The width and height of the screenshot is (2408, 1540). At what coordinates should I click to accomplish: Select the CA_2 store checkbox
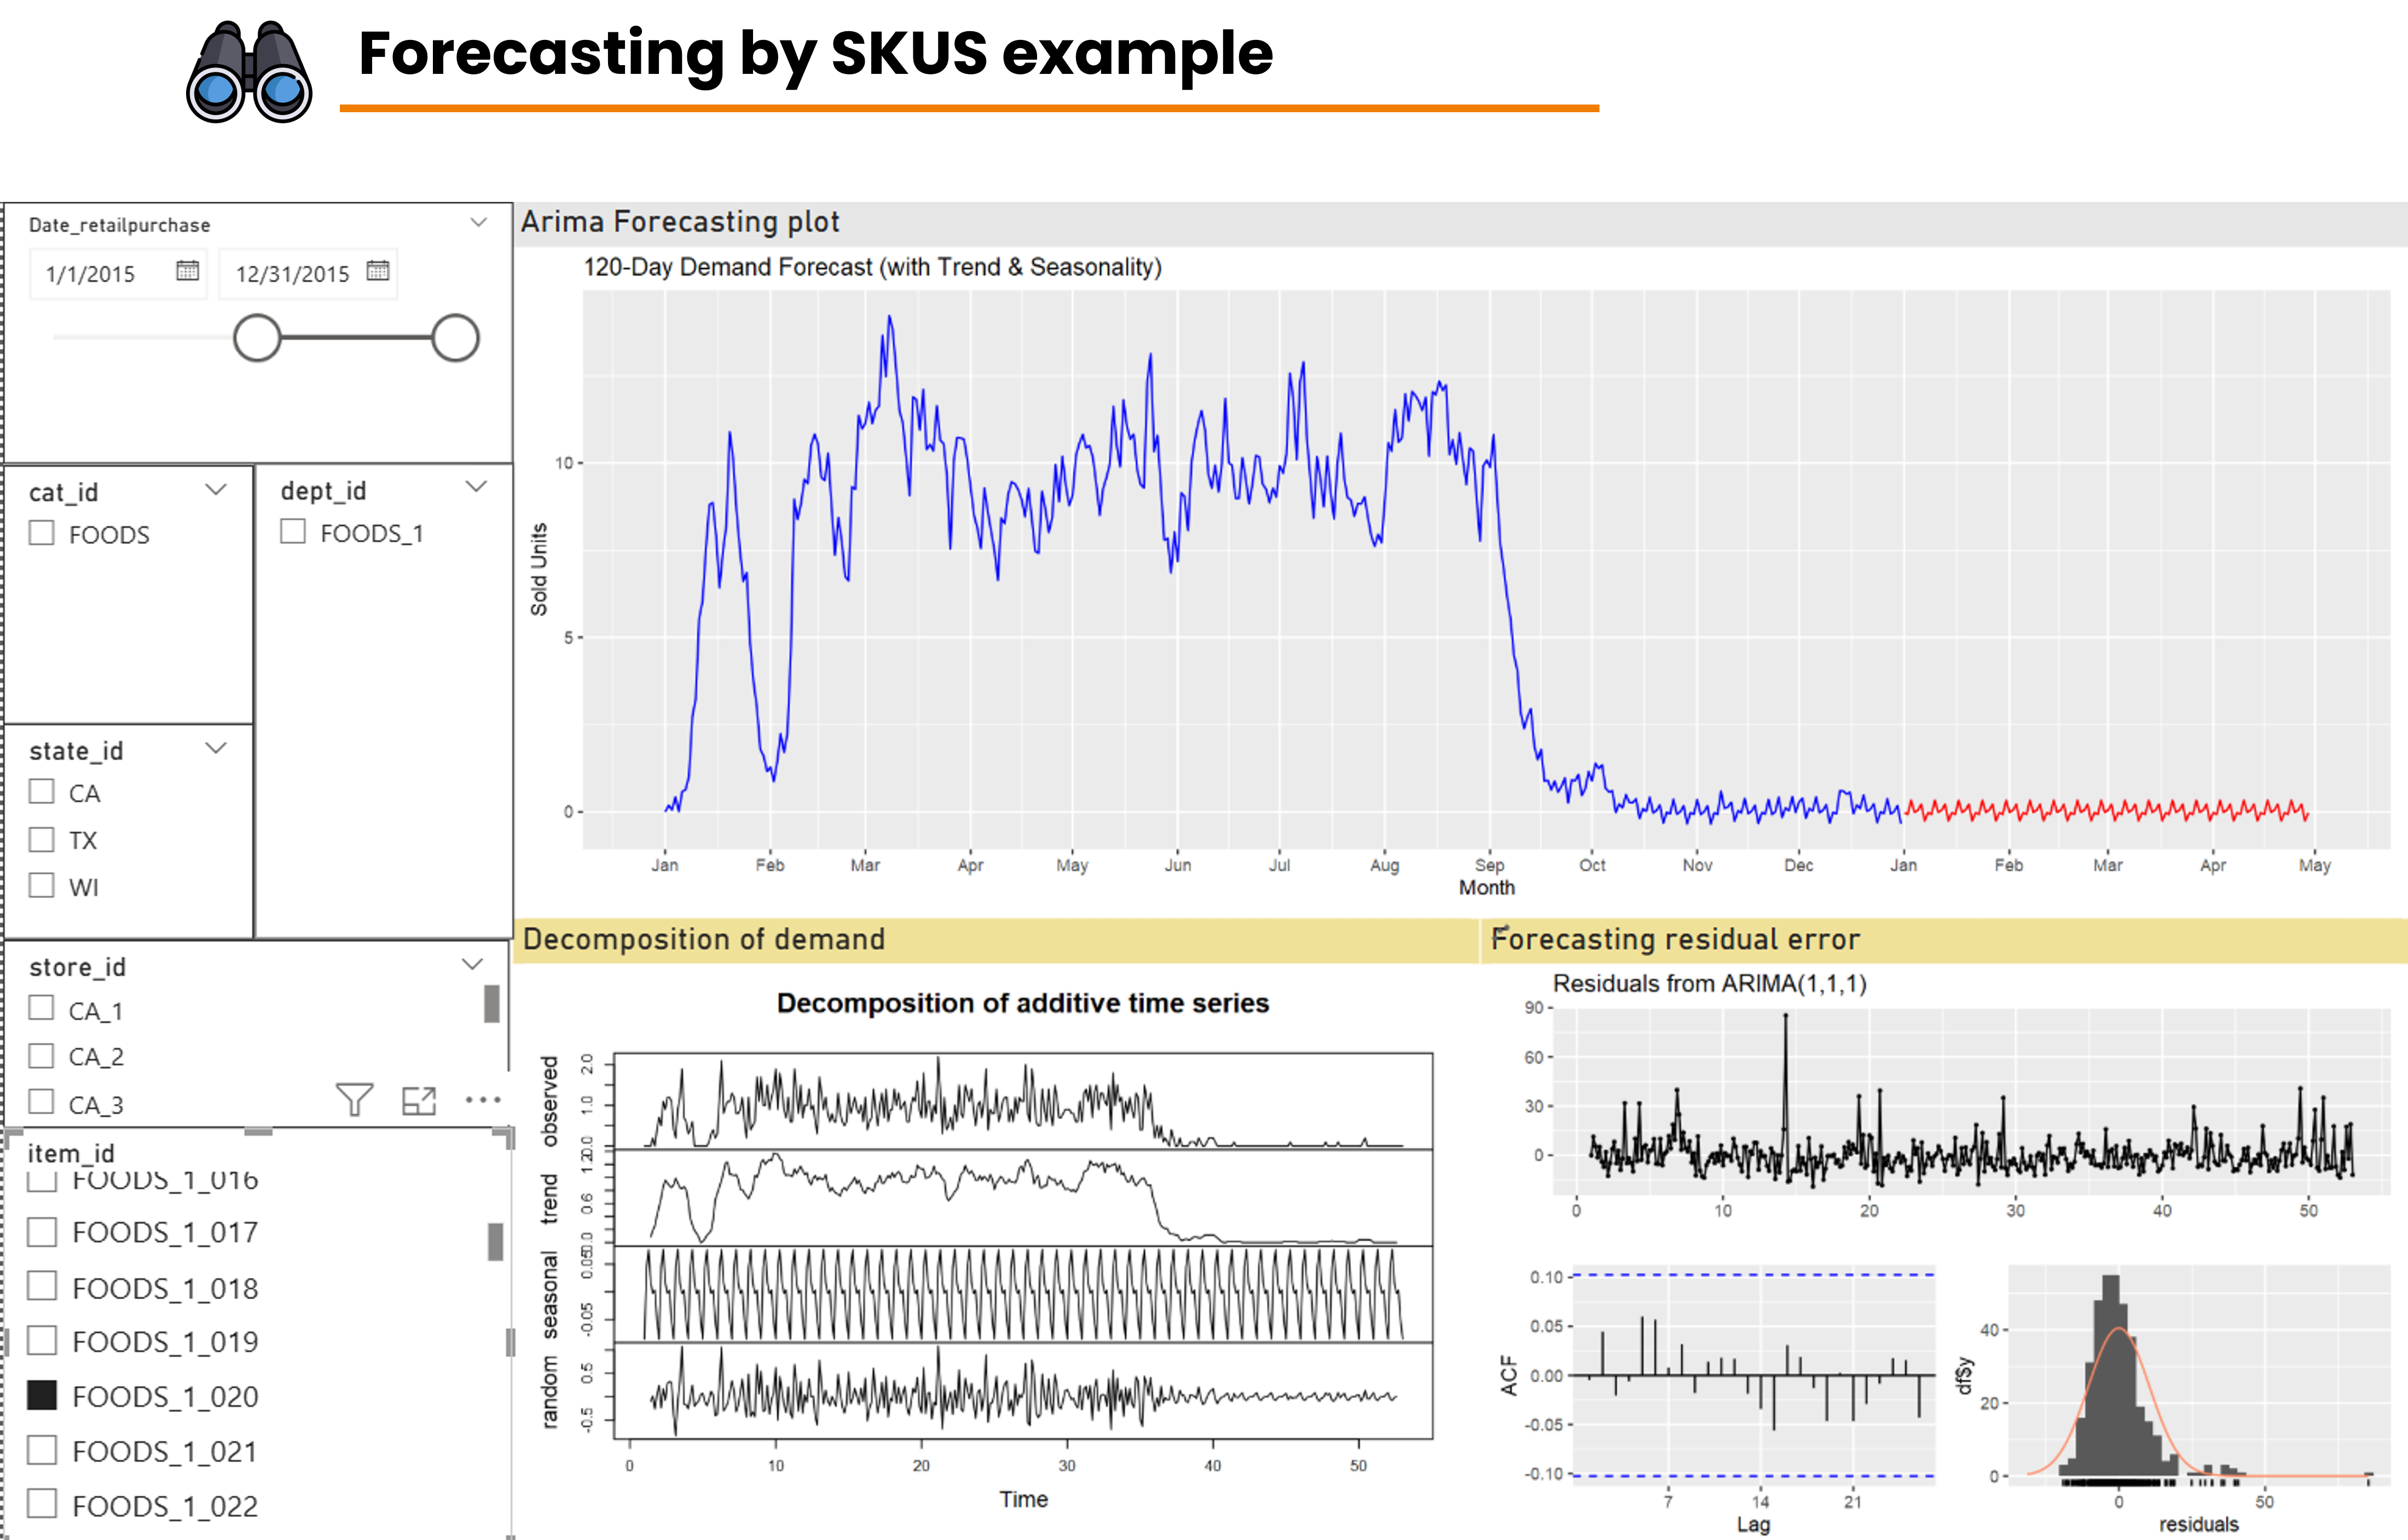point(42,1055)
